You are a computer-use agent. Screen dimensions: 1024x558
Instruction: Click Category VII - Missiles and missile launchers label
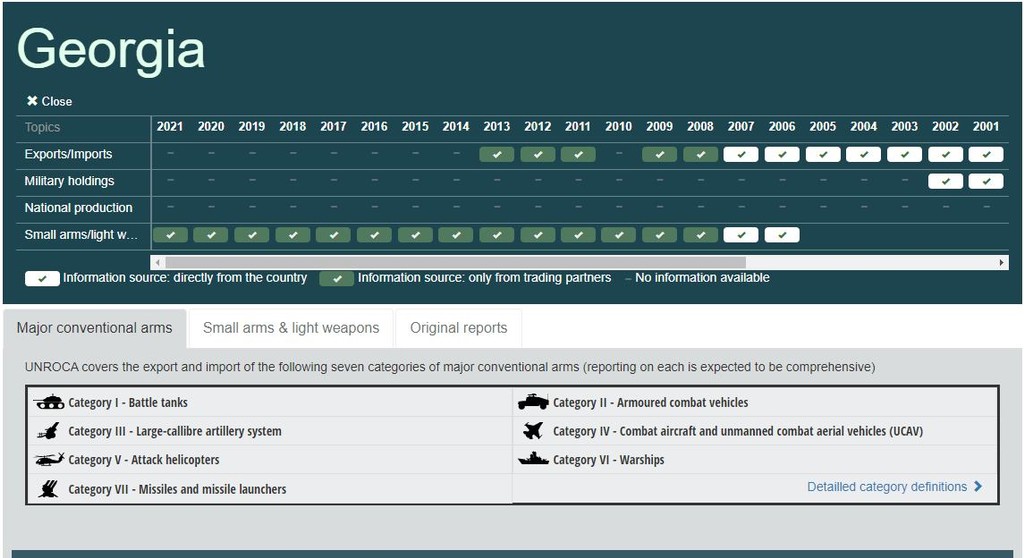tap(177, 489)
